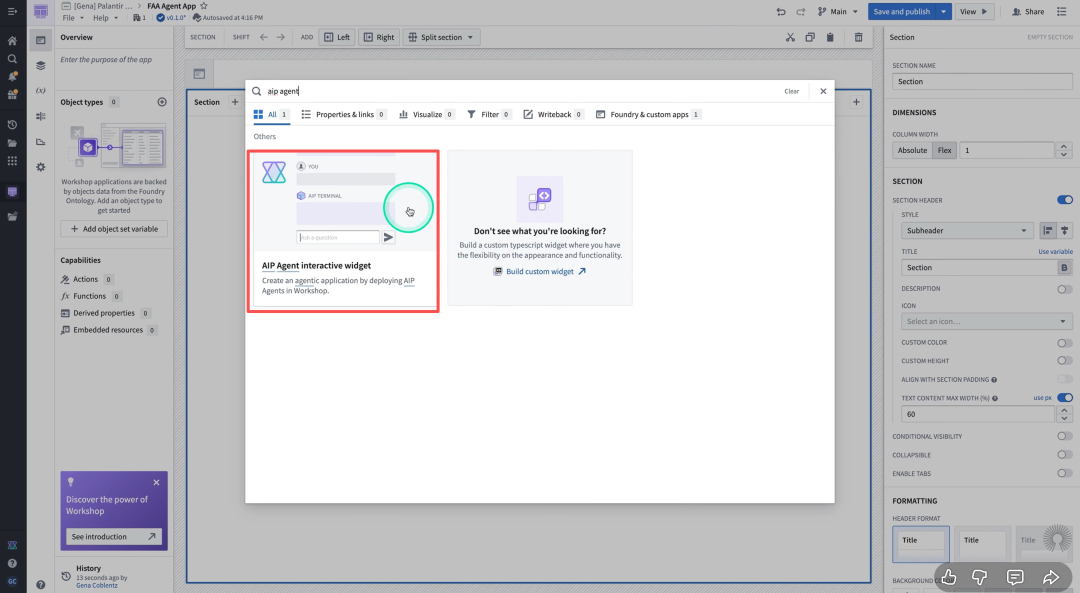Shift section left with left arrow

[x=264, y=37]
